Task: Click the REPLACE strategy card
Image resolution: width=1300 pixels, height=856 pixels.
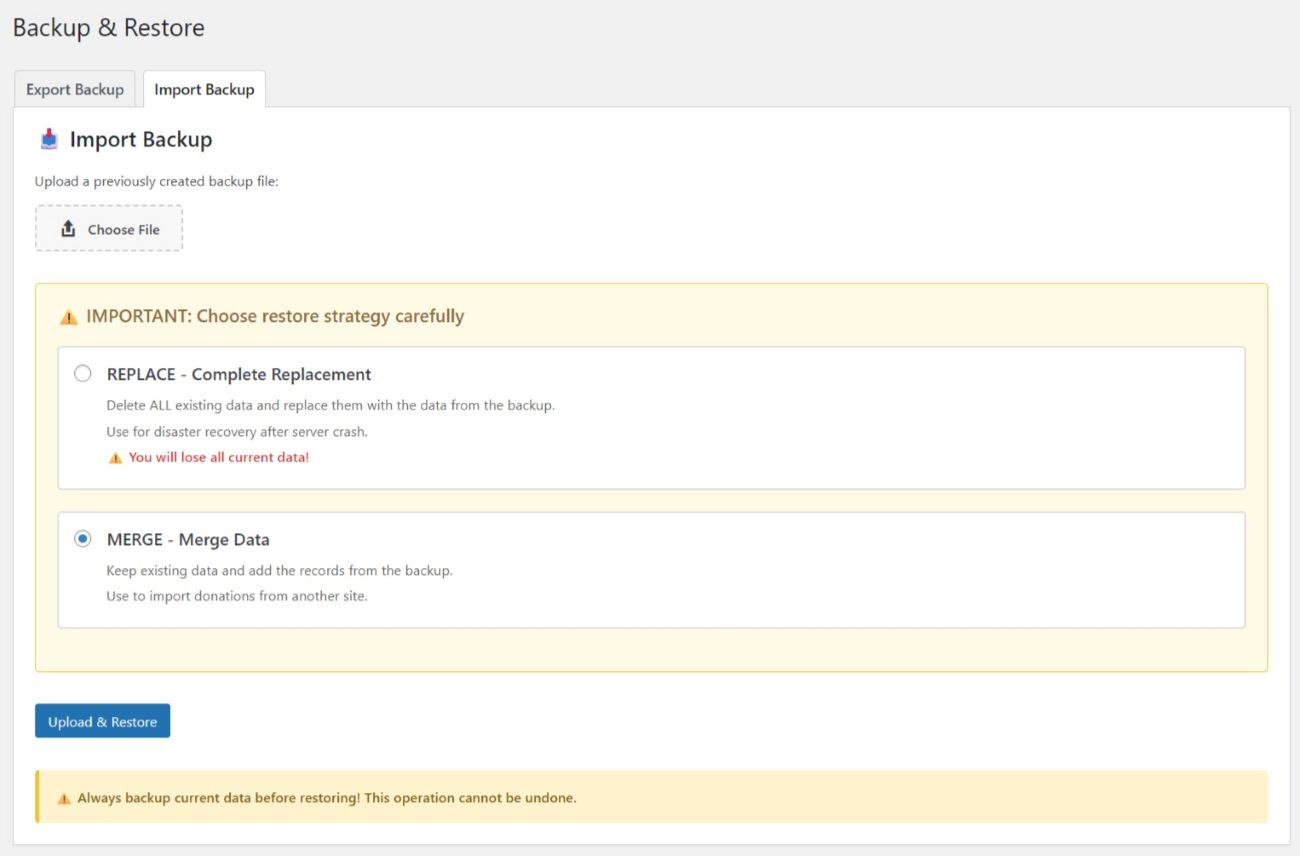Action: point(650,416)
